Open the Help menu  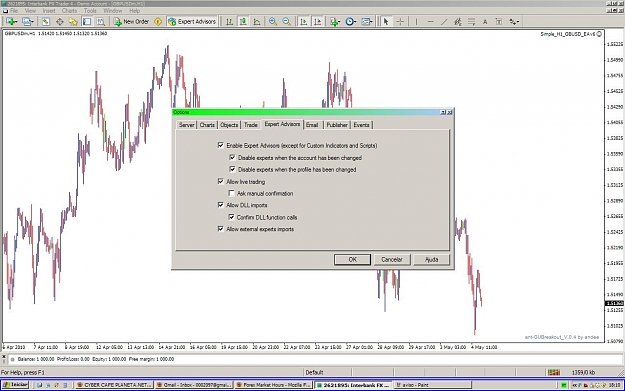tap(135, 11)
